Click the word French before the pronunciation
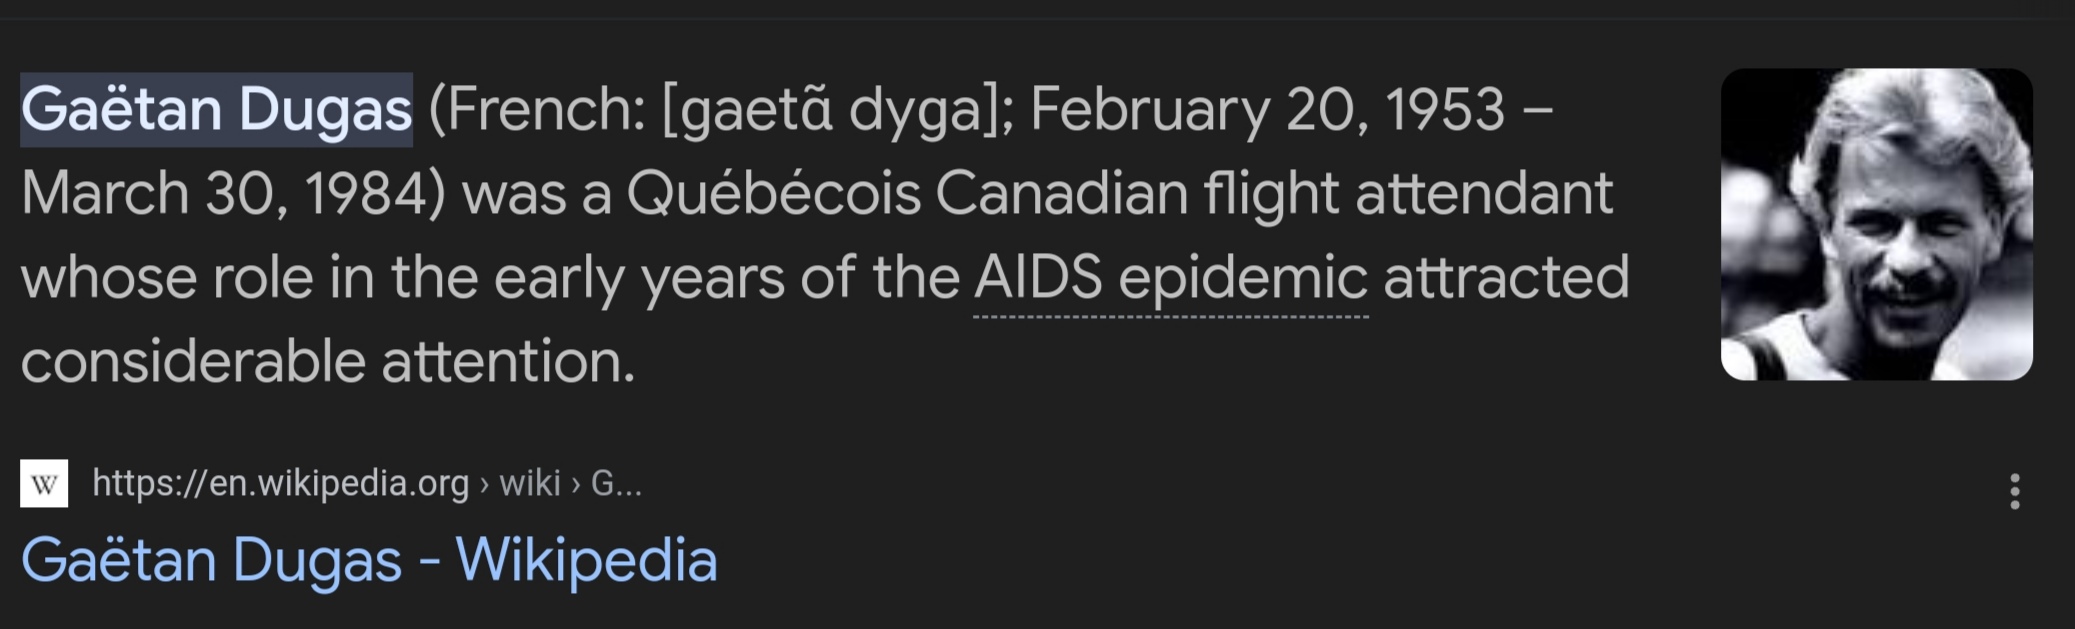Viewport: 2075px width, 629px height. click(538, 109)
